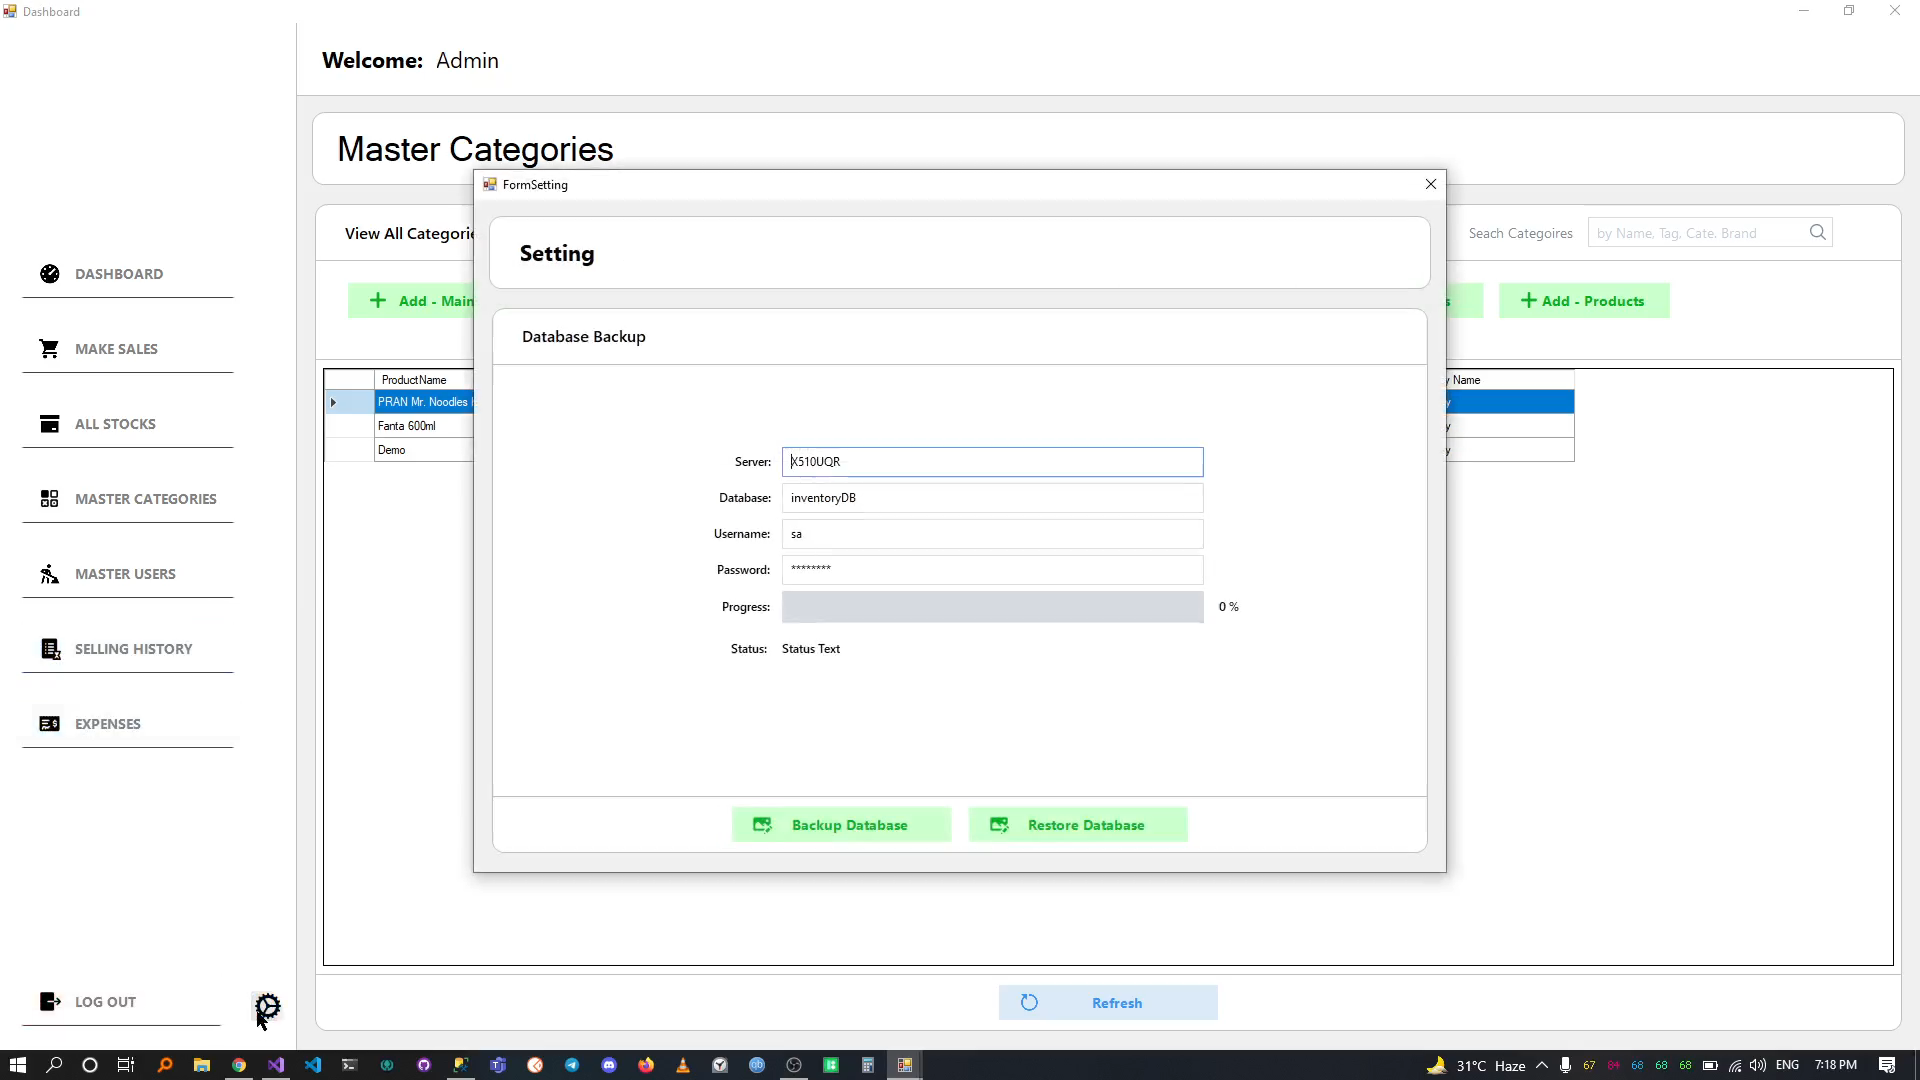The image size is (1920, 1080).
Task: Click the Username field containing sa
Action: tap(992, 534)
